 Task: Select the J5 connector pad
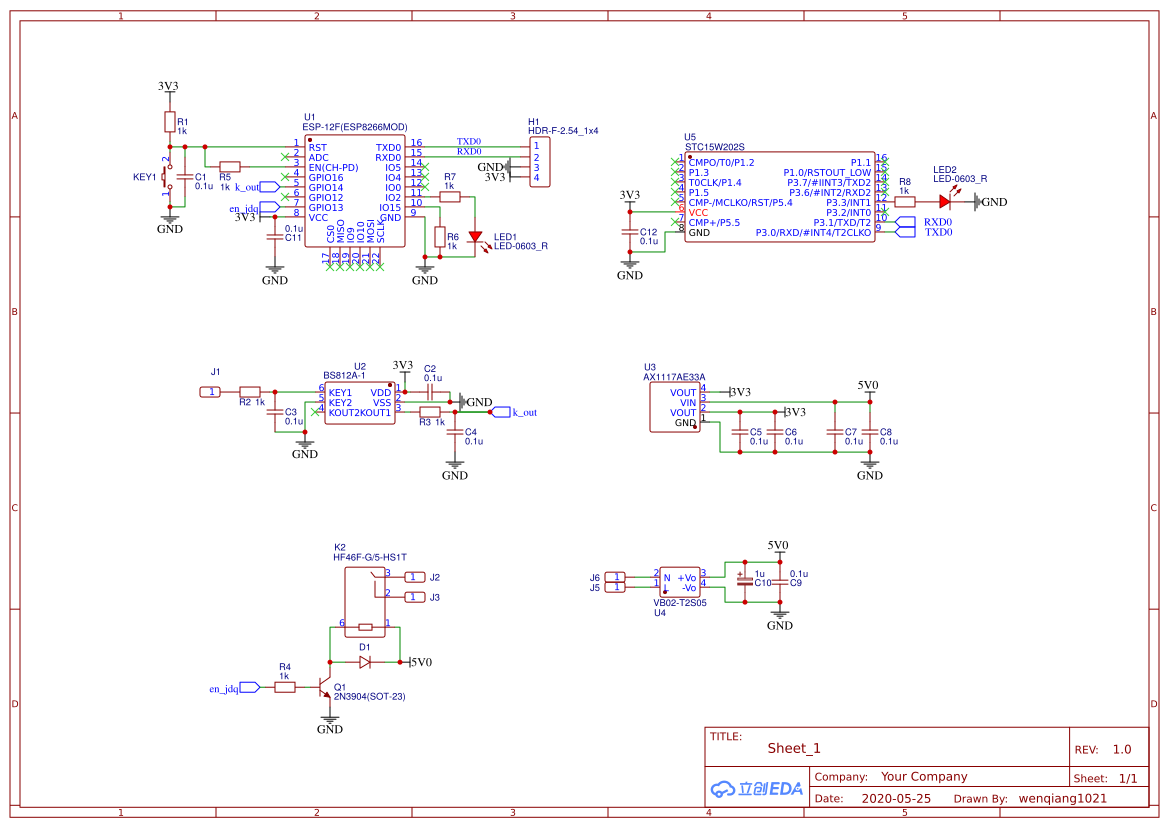pos(615,587)
